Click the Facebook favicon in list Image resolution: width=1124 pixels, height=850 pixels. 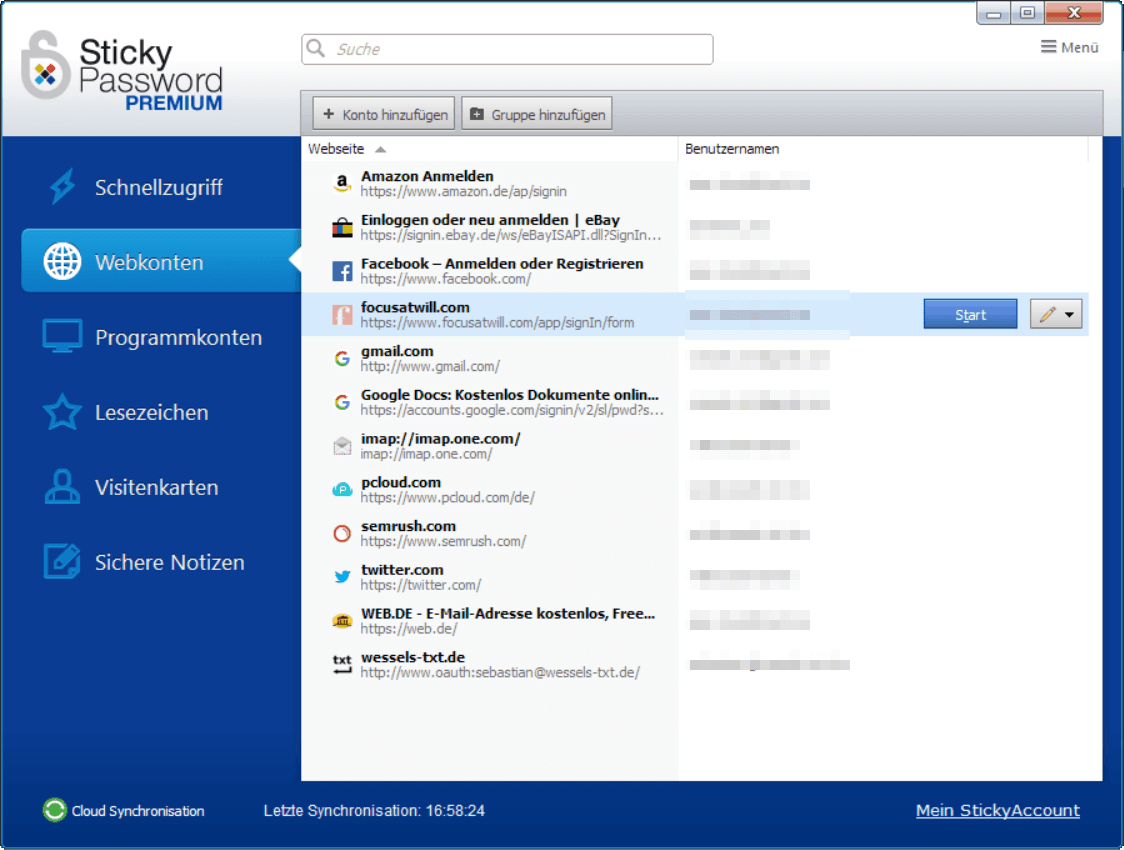[x=342, y=271]
